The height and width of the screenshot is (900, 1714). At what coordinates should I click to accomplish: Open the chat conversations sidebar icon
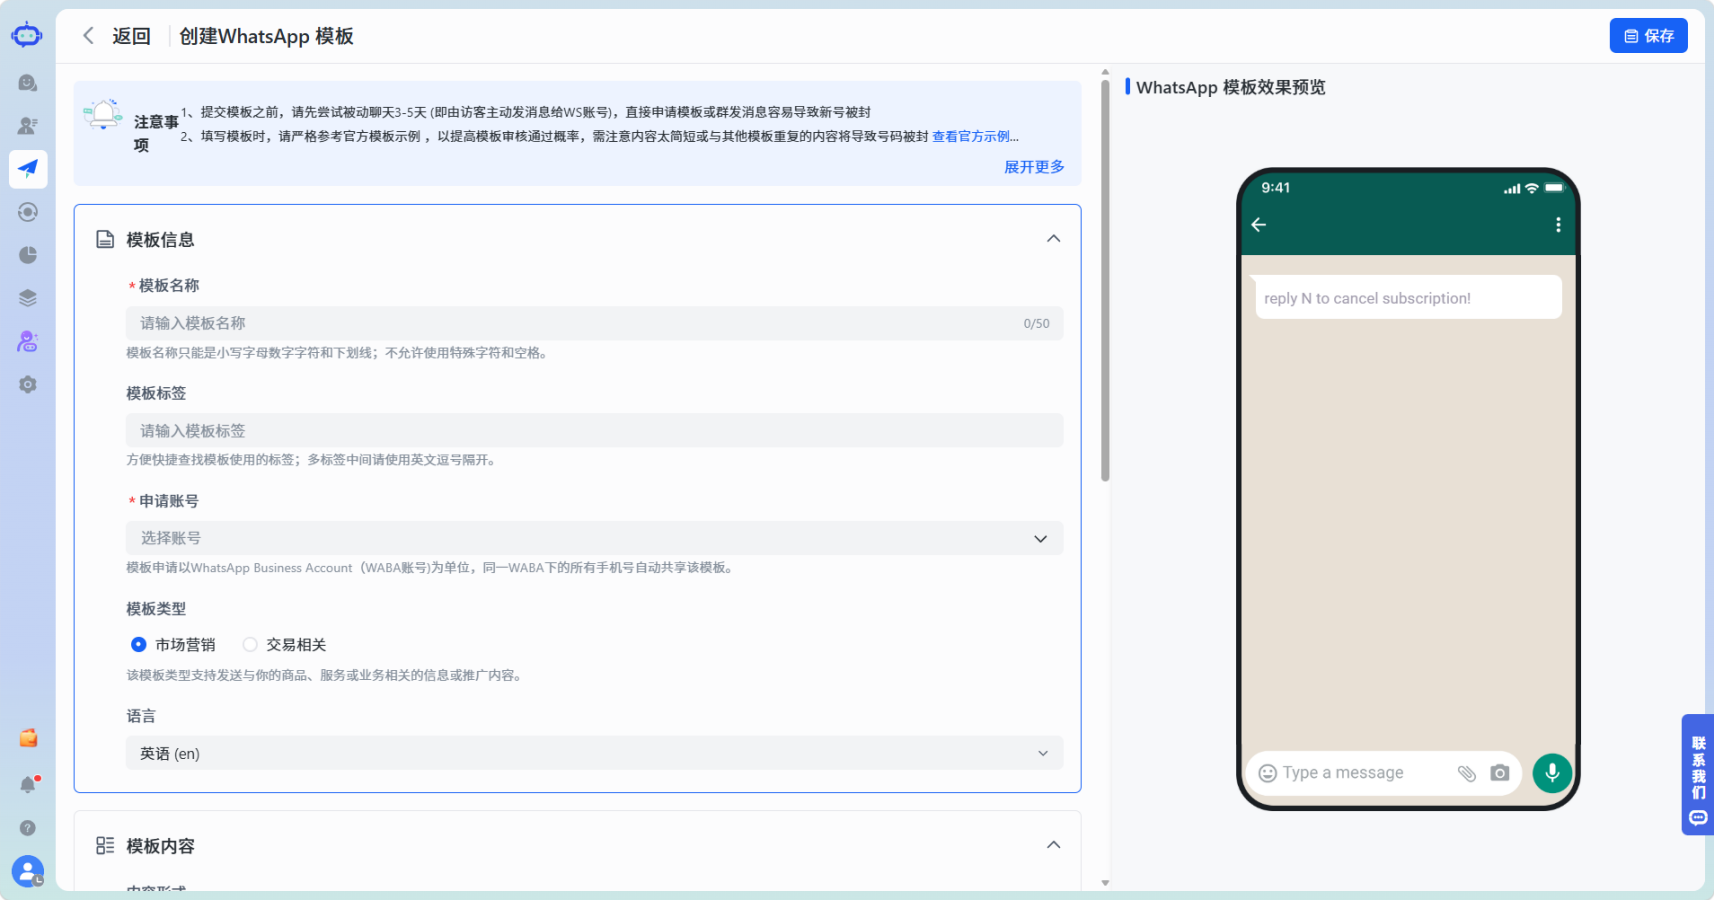28,83
